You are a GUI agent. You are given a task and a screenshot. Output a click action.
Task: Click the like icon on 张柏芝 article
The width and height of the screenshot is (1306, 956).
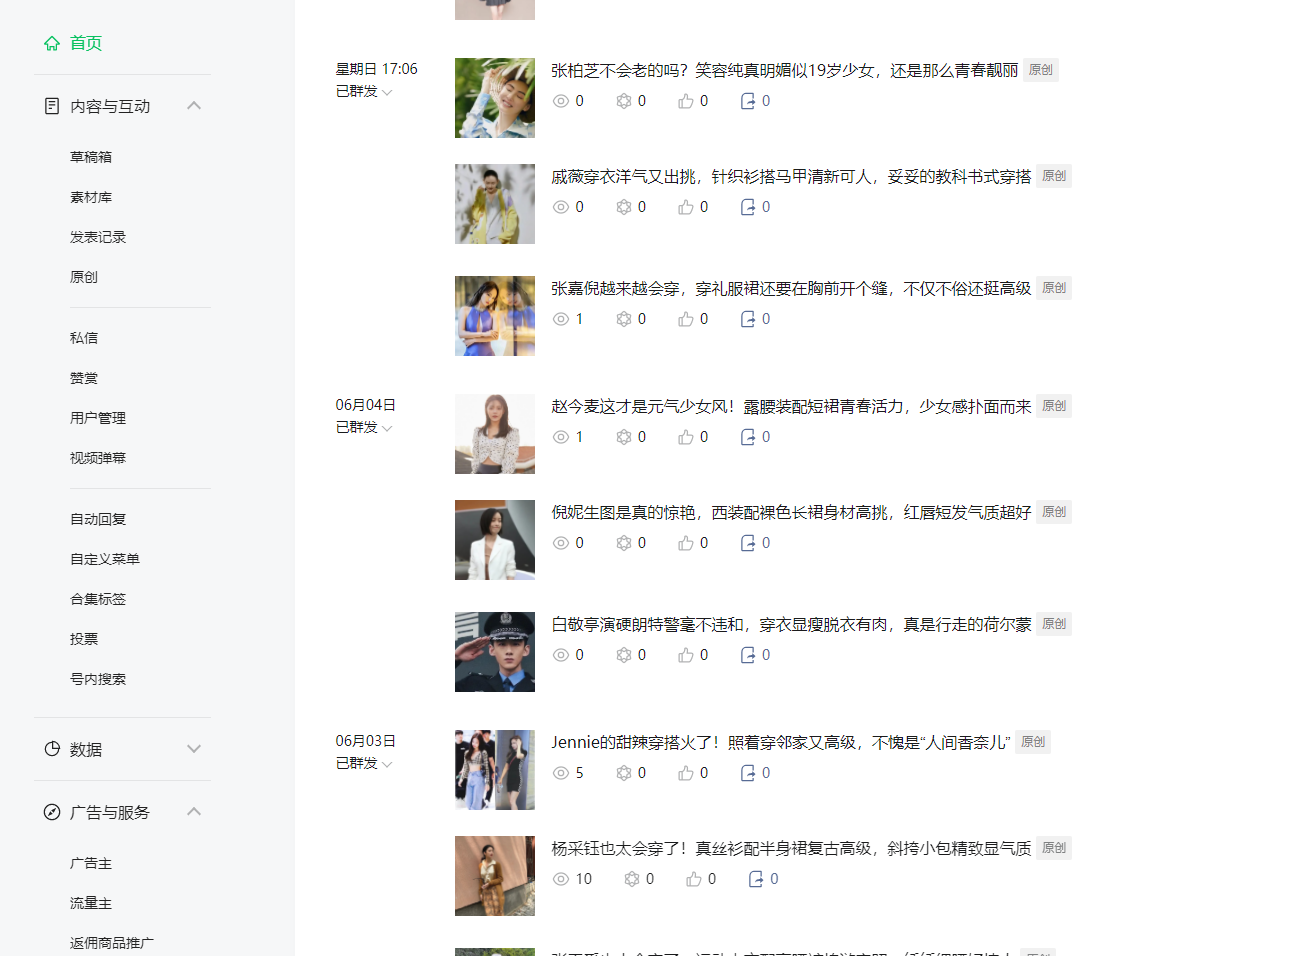pyautogui.click(x=686, y=101)
